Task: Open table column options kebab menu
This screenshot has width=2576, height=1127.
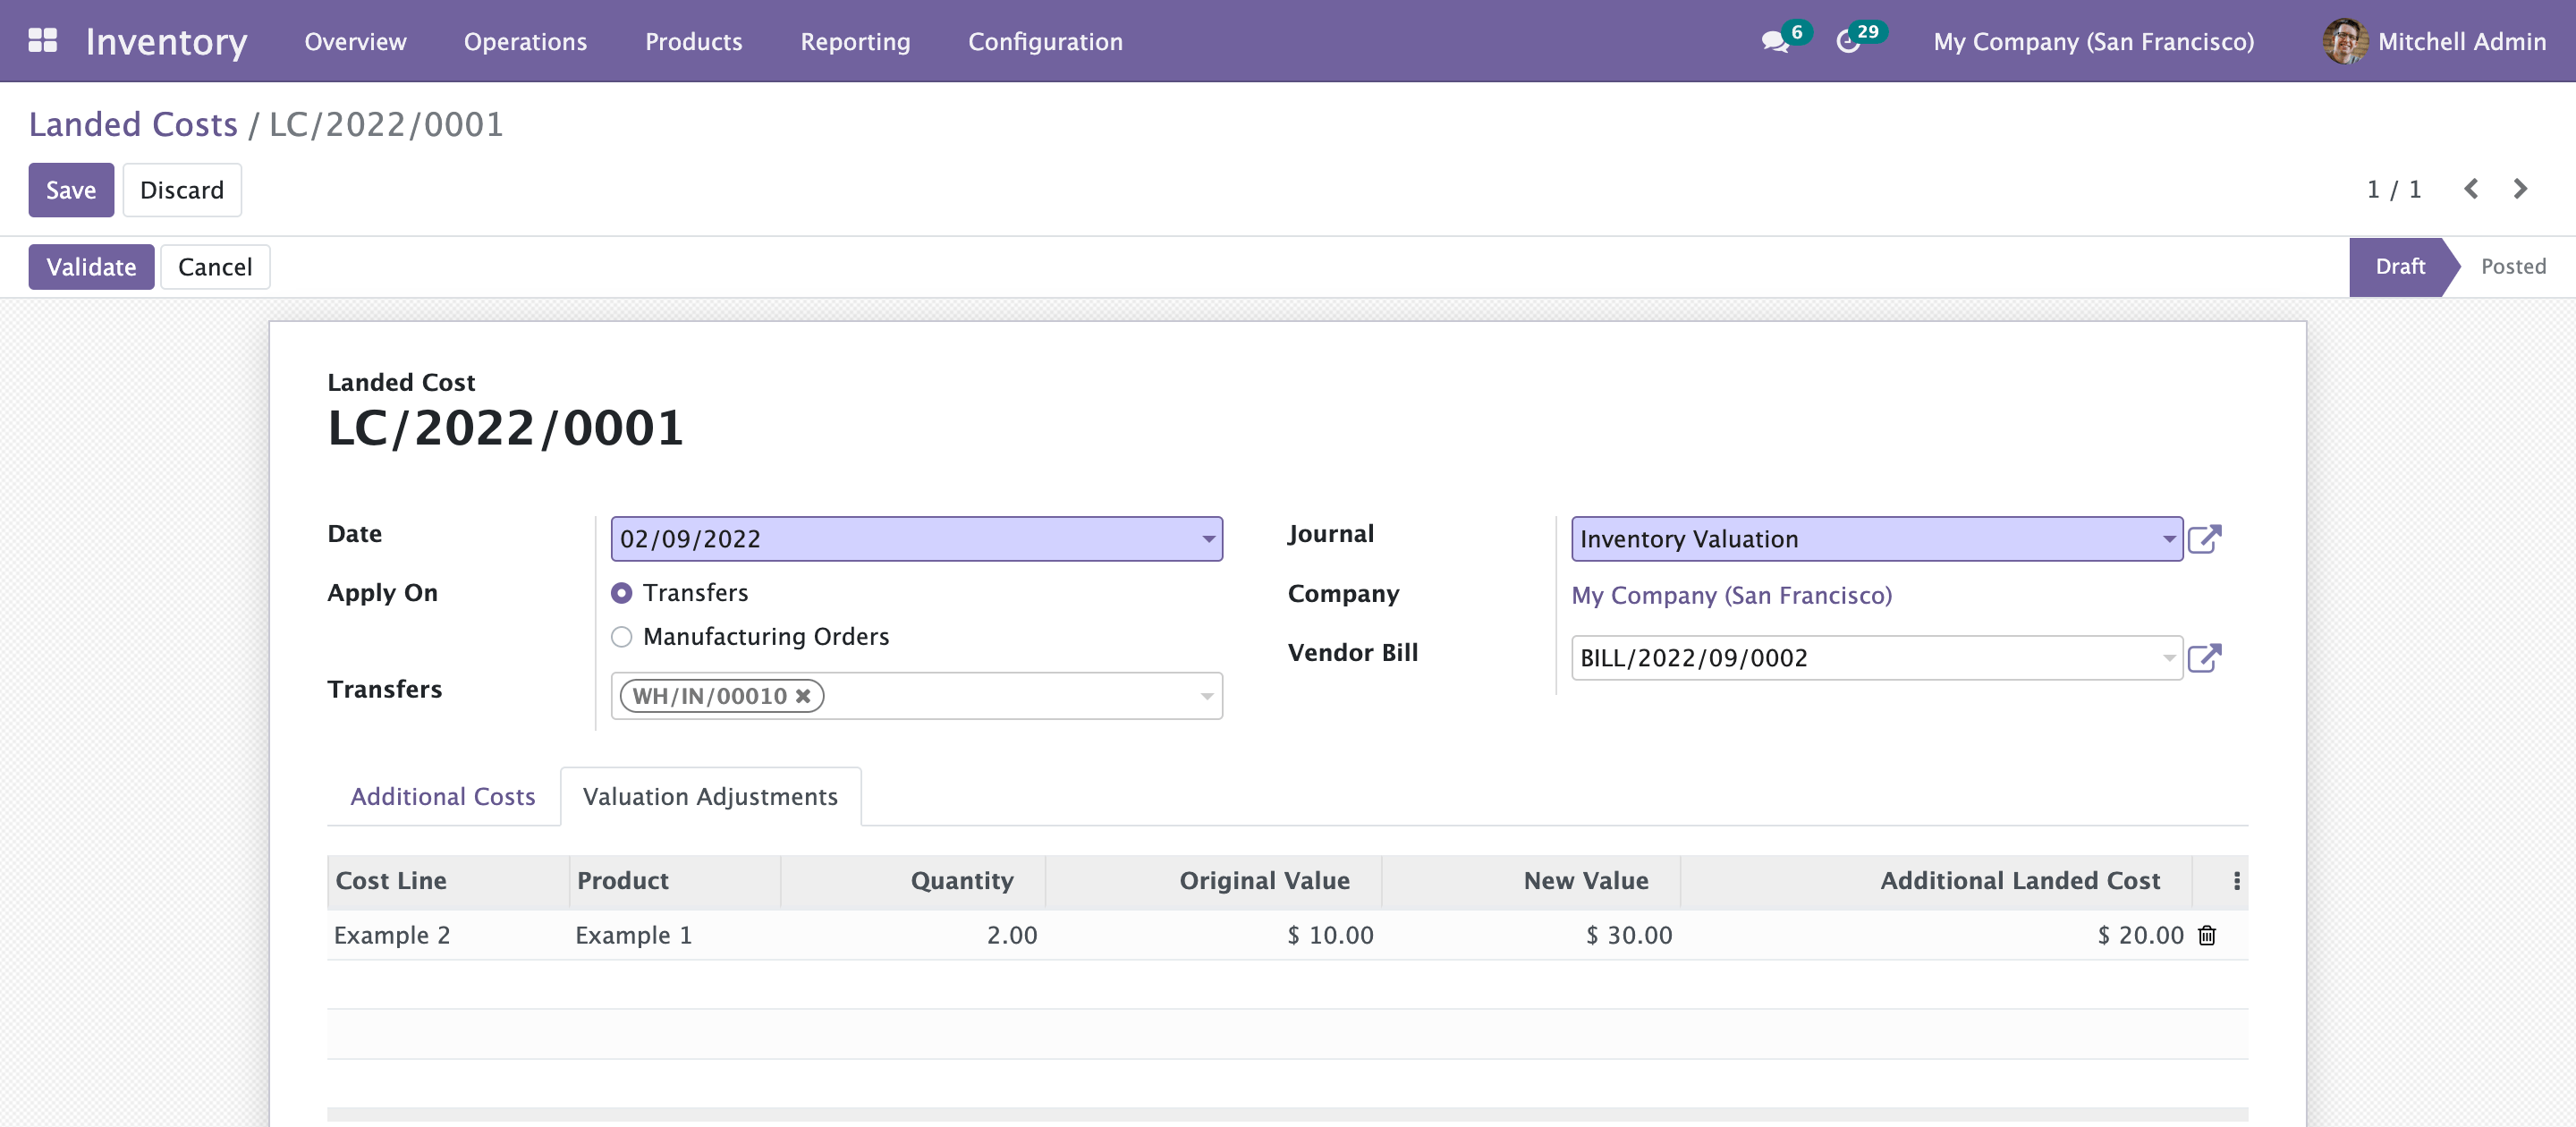Action: point(2237,881)
